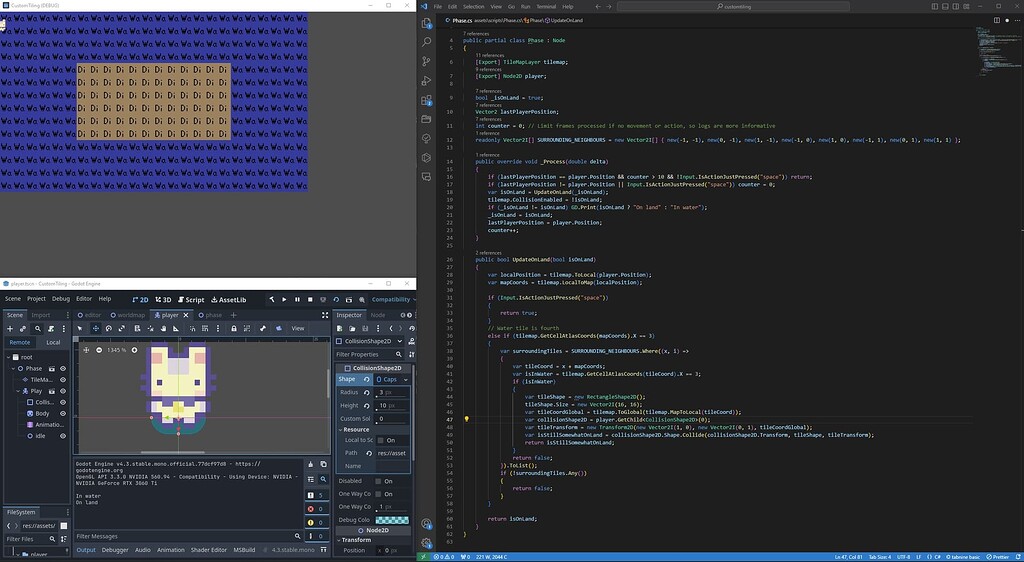Switch to phase scene tab
This screenshot has width=1024, height=562.
click(x=210, y=315)
